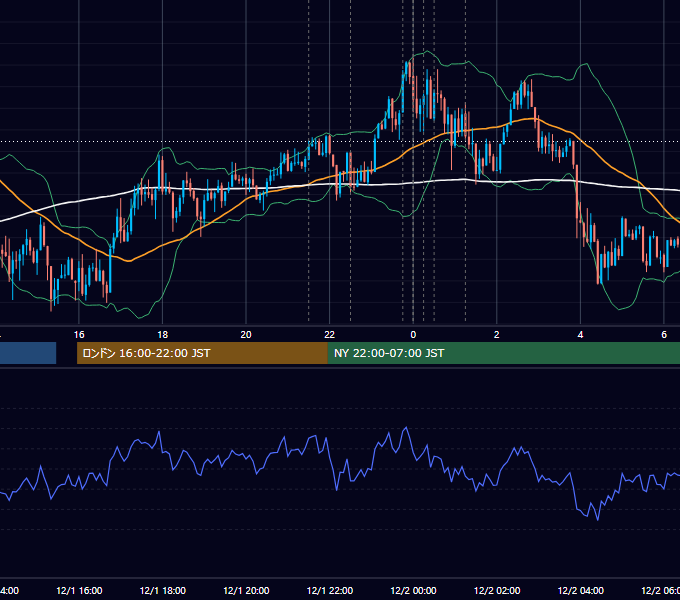Click the 12/2 04:00 label on lower axis

pos(581,590)
